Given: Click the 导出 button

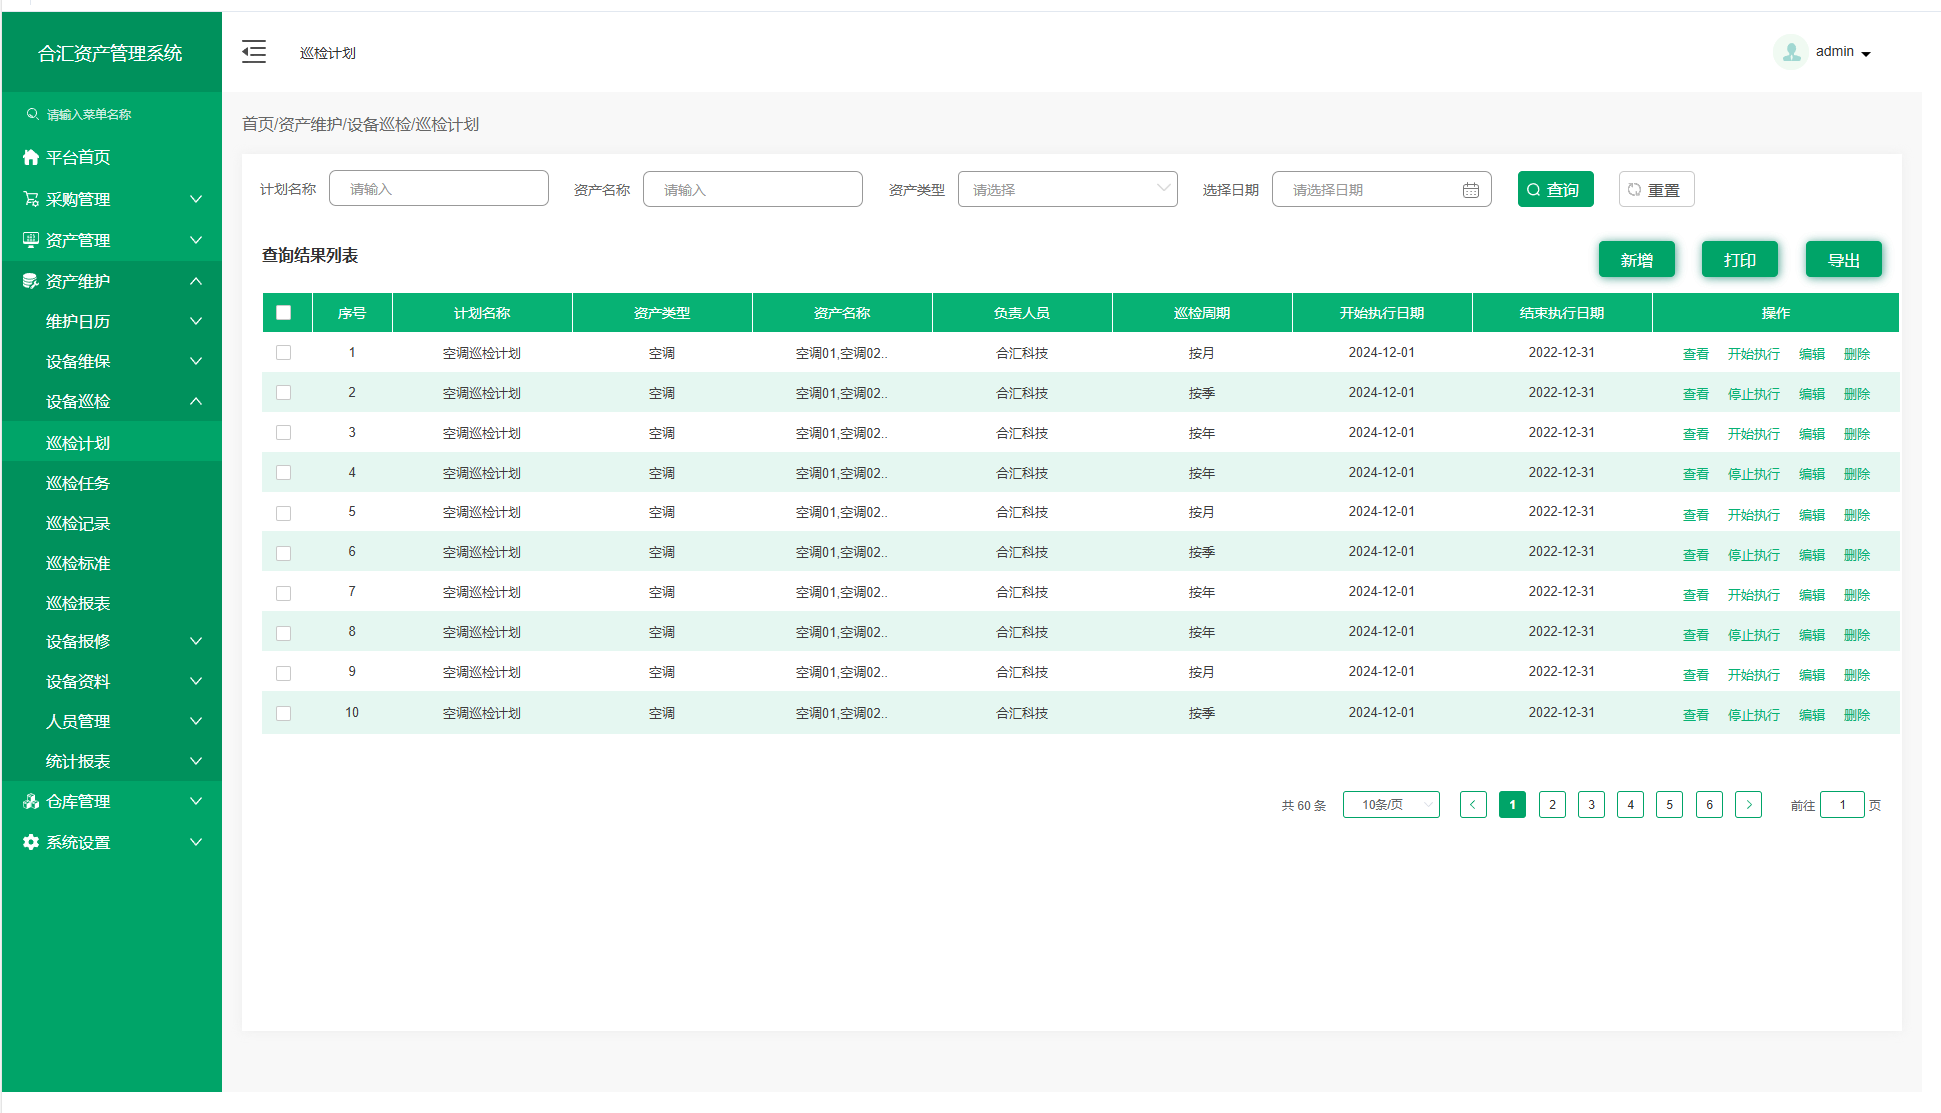Looking at the screenshot, I should point(1843,260).
